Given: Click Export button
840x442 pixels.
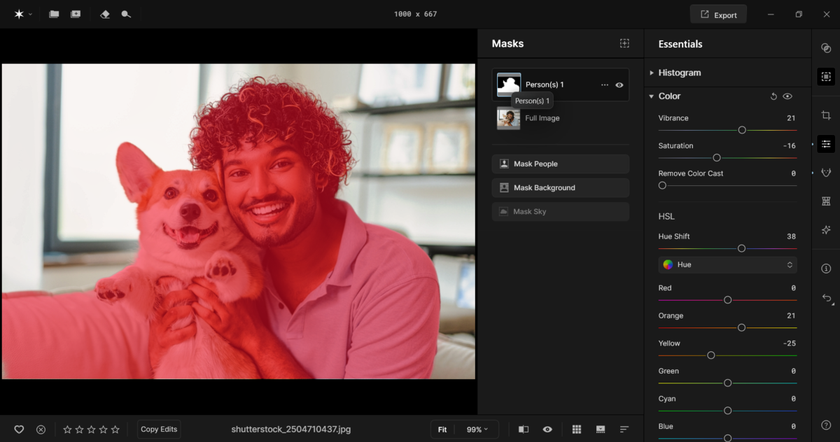Looking at the screenshot, I should (718, 14).
